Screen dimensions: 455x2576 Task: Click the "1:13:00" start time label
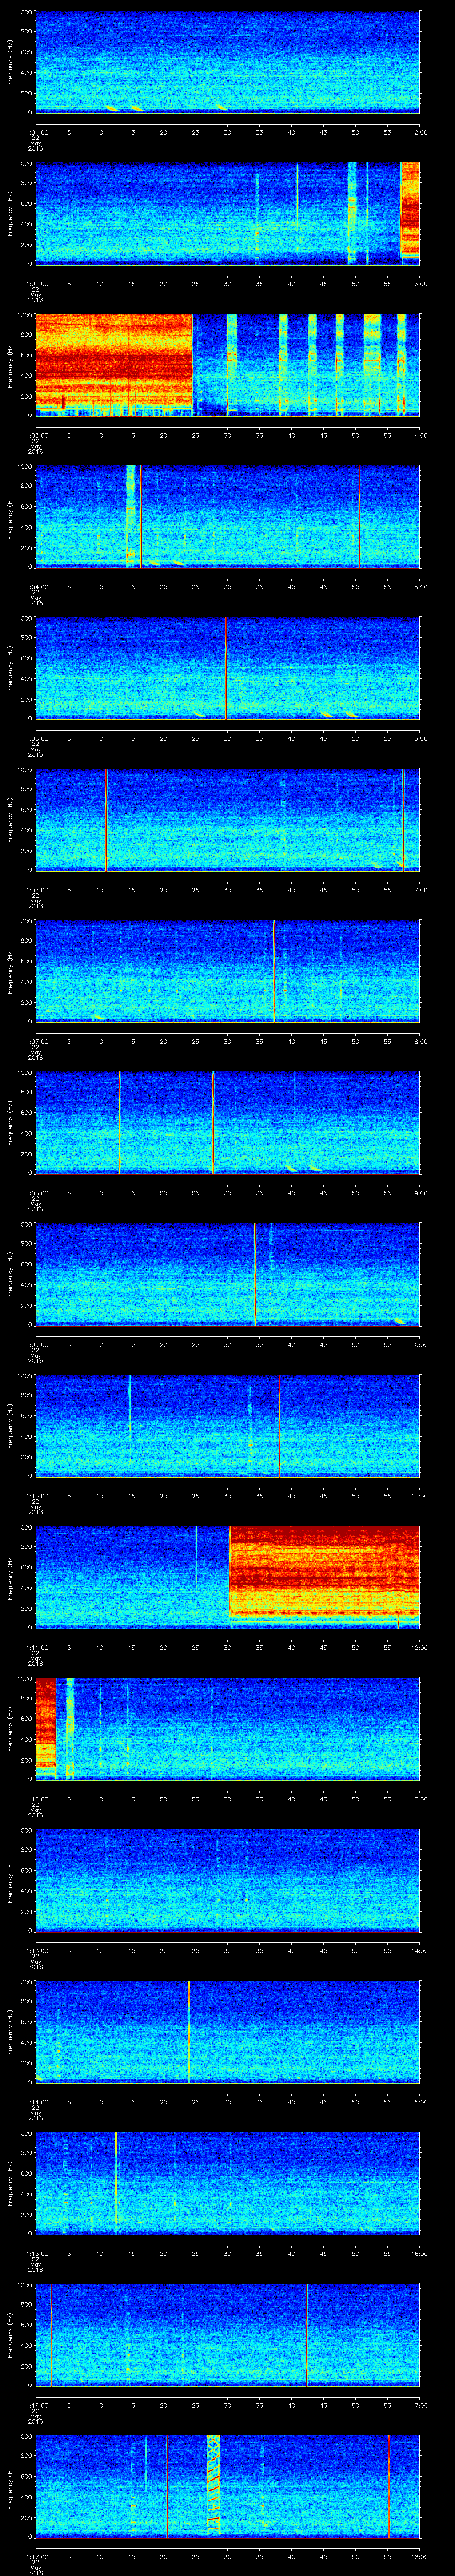(36, 1950)
